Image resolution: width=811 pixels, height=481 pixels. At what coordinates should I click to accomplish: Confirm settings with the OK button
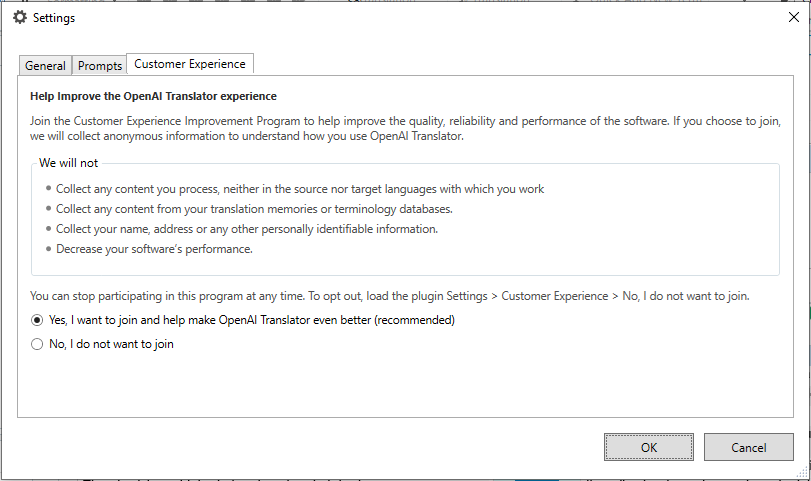[x=649, y=447]
